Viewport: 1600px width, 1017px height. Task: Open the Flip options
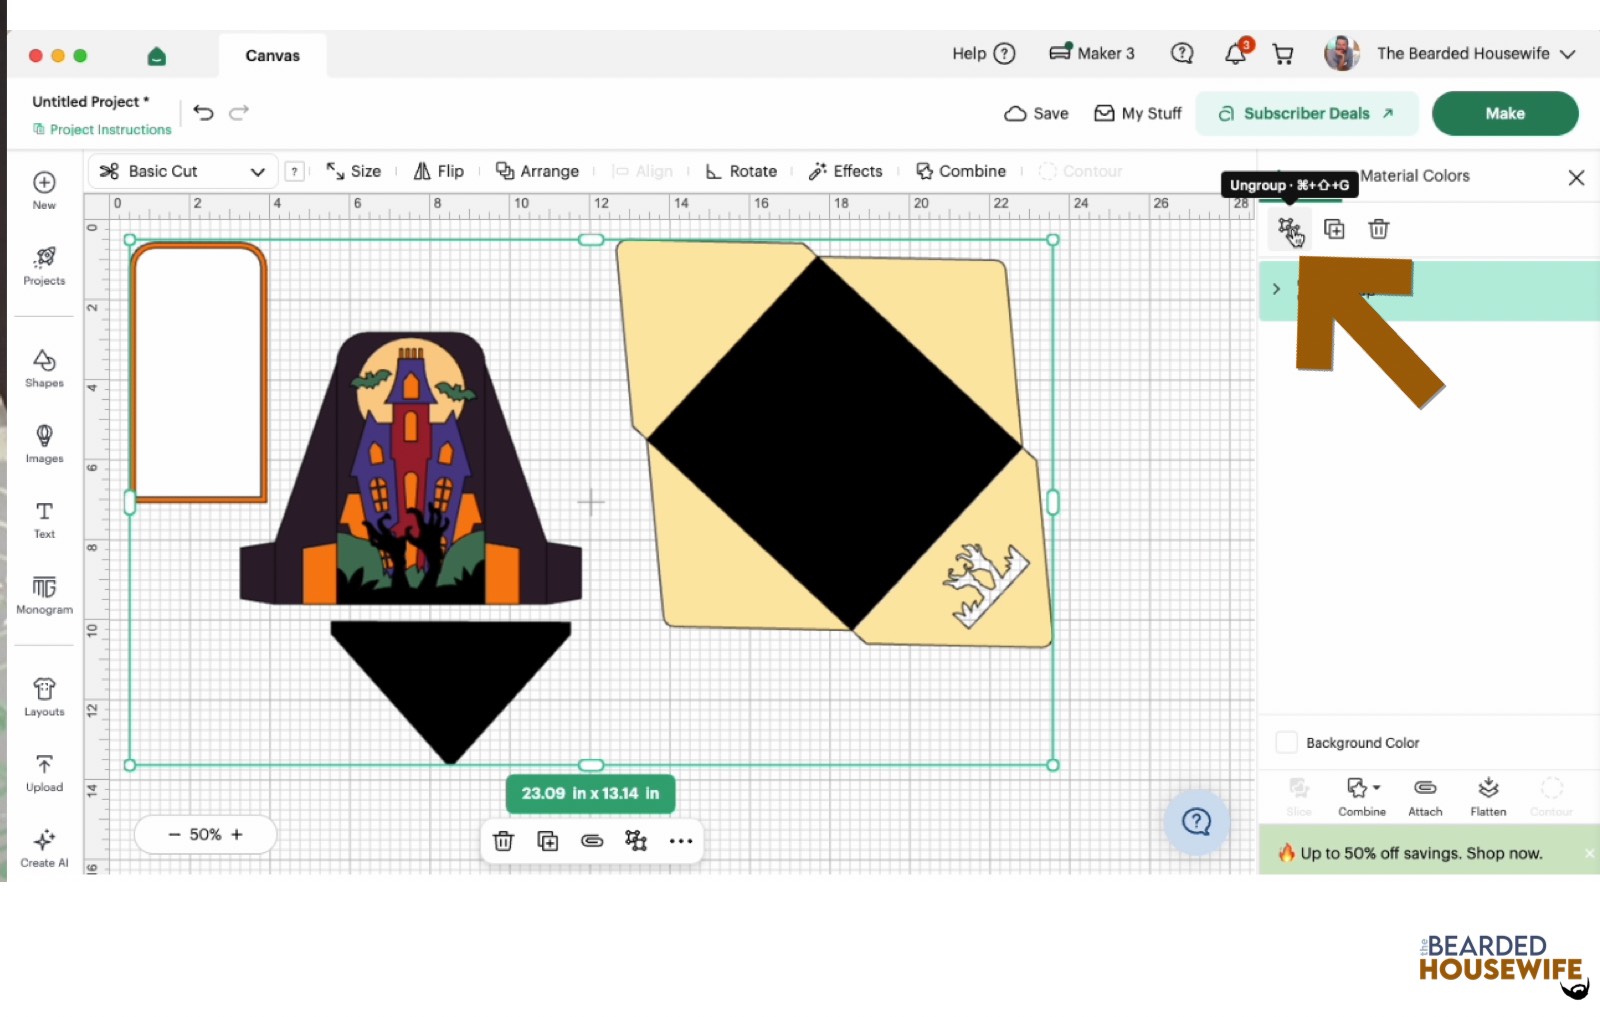point(439,171)
